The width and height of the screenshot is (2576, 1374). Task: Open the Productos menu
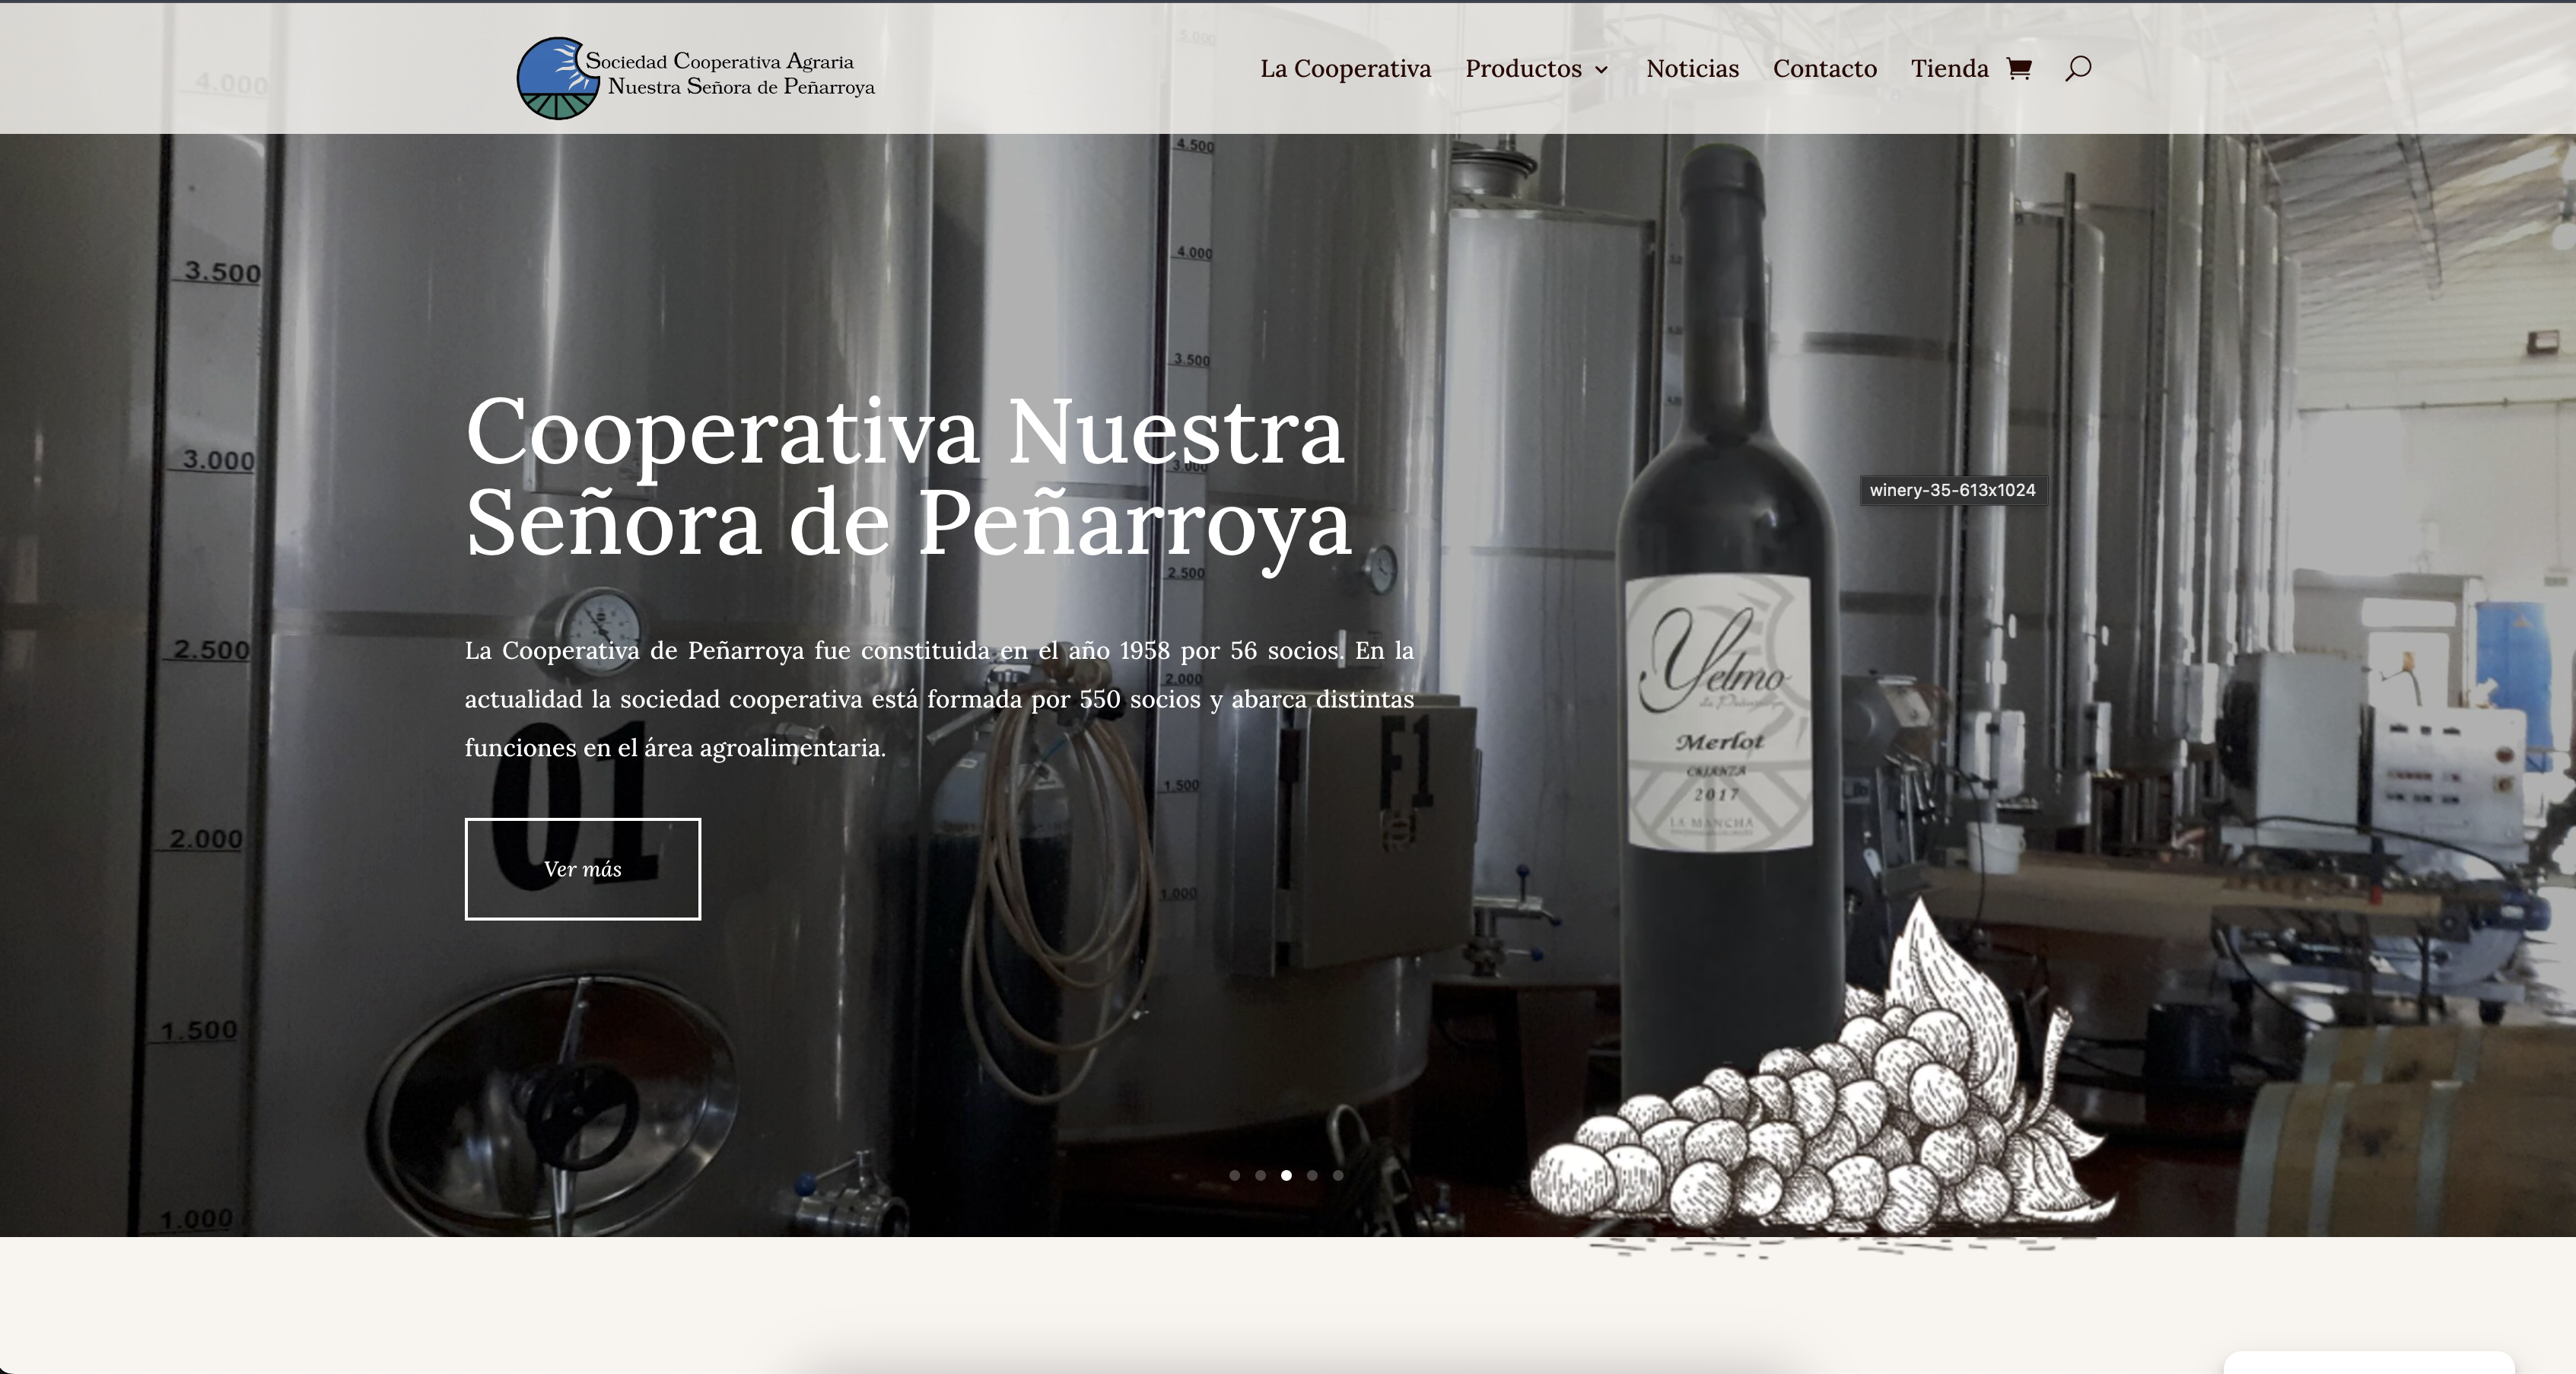click(1523, 69)
